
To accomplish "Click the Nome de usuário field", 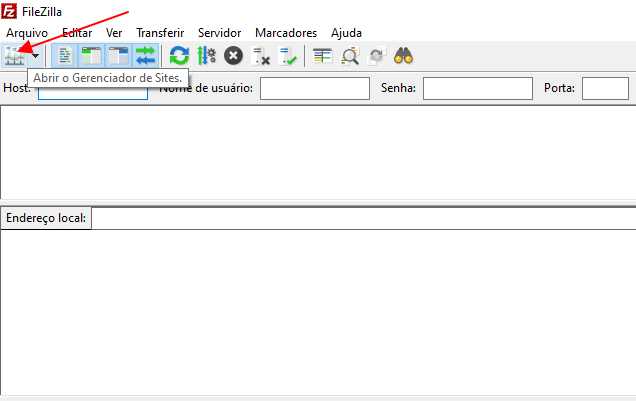I will pos(315,88).
